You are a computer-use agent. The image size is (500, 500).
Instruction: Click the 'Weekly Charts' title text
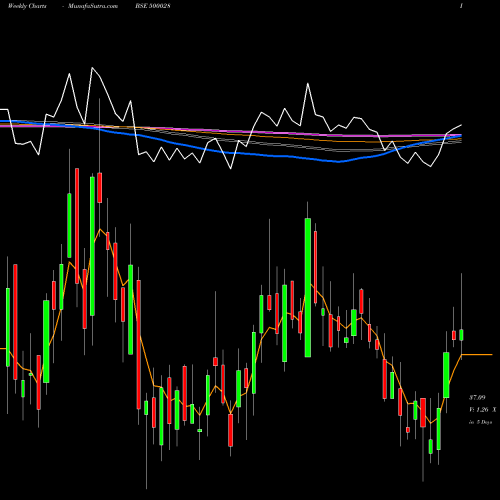(27, 6)
